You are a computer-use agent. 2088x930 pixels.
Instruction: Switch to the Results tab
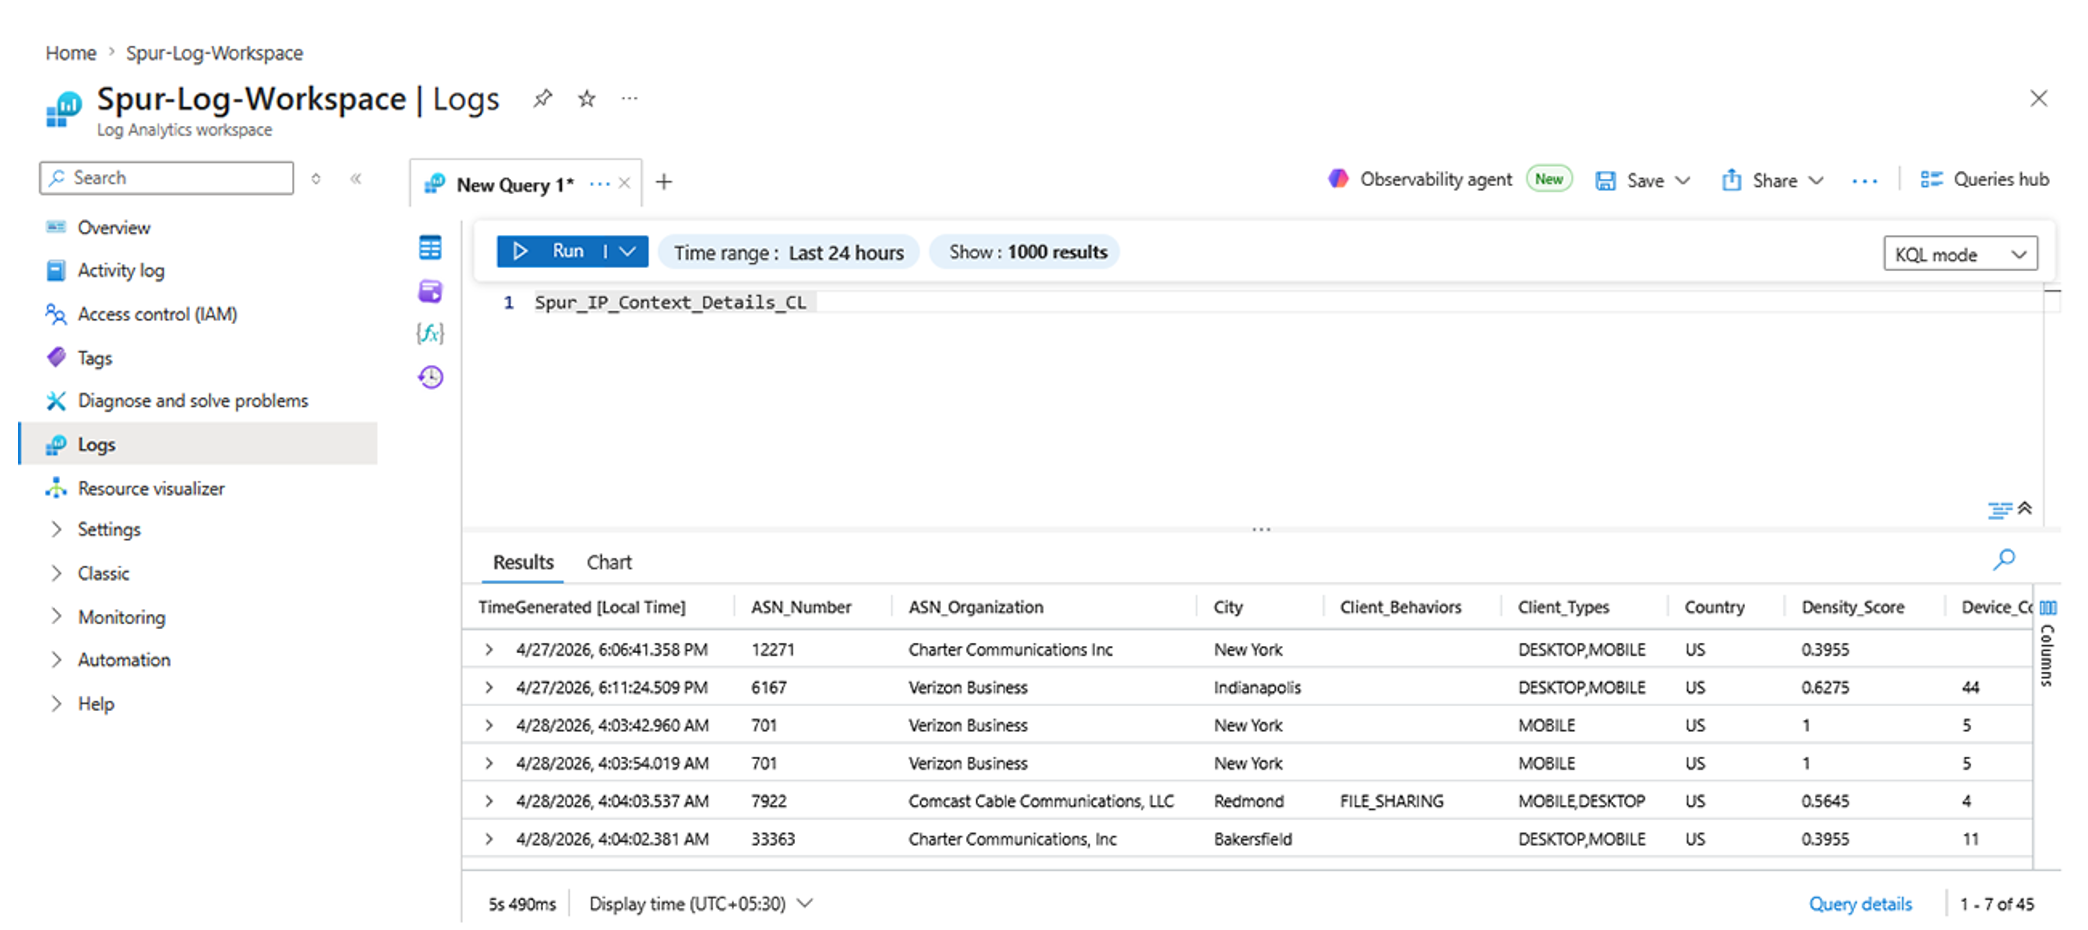point(523,562)
